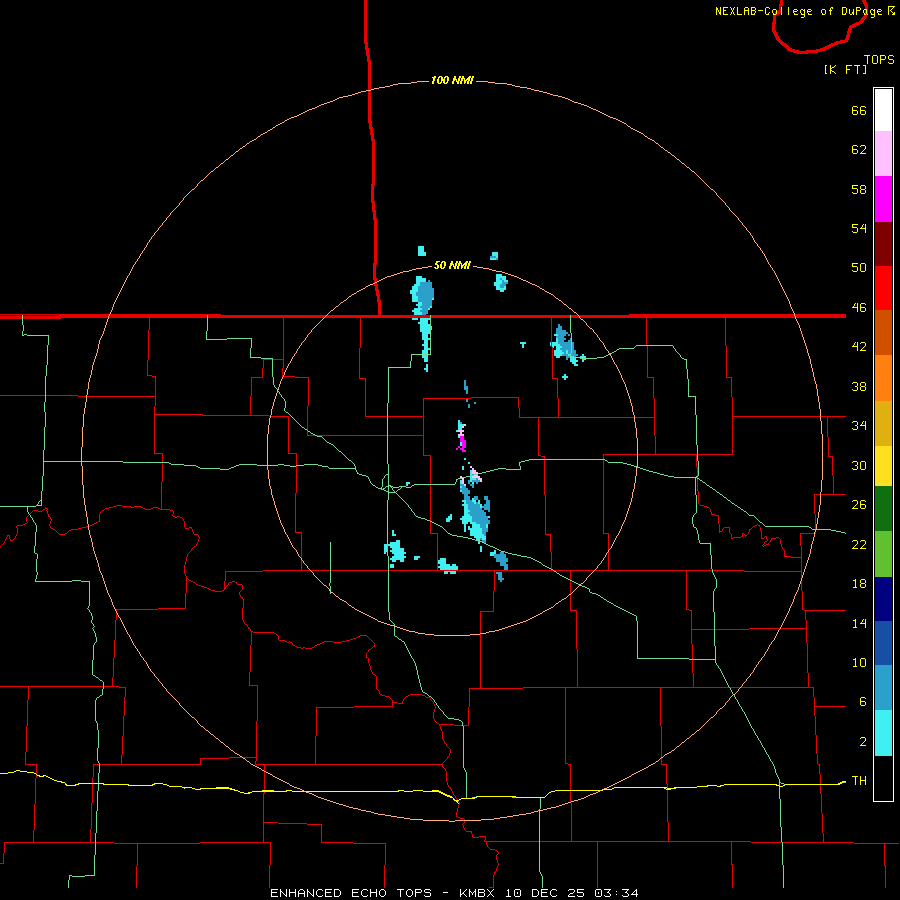This screenshot has width=900, height=900.
Task: Click the '54' legend value
Action: coord(859,228)
